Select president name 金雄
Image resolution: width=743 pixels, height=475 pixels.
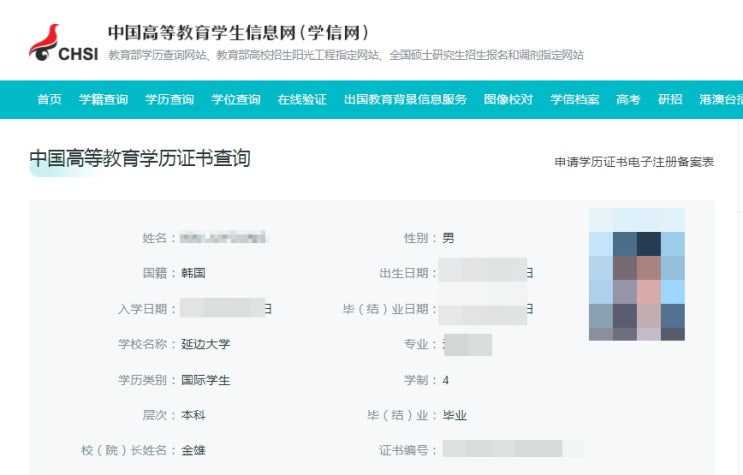(x=193, y=450)
